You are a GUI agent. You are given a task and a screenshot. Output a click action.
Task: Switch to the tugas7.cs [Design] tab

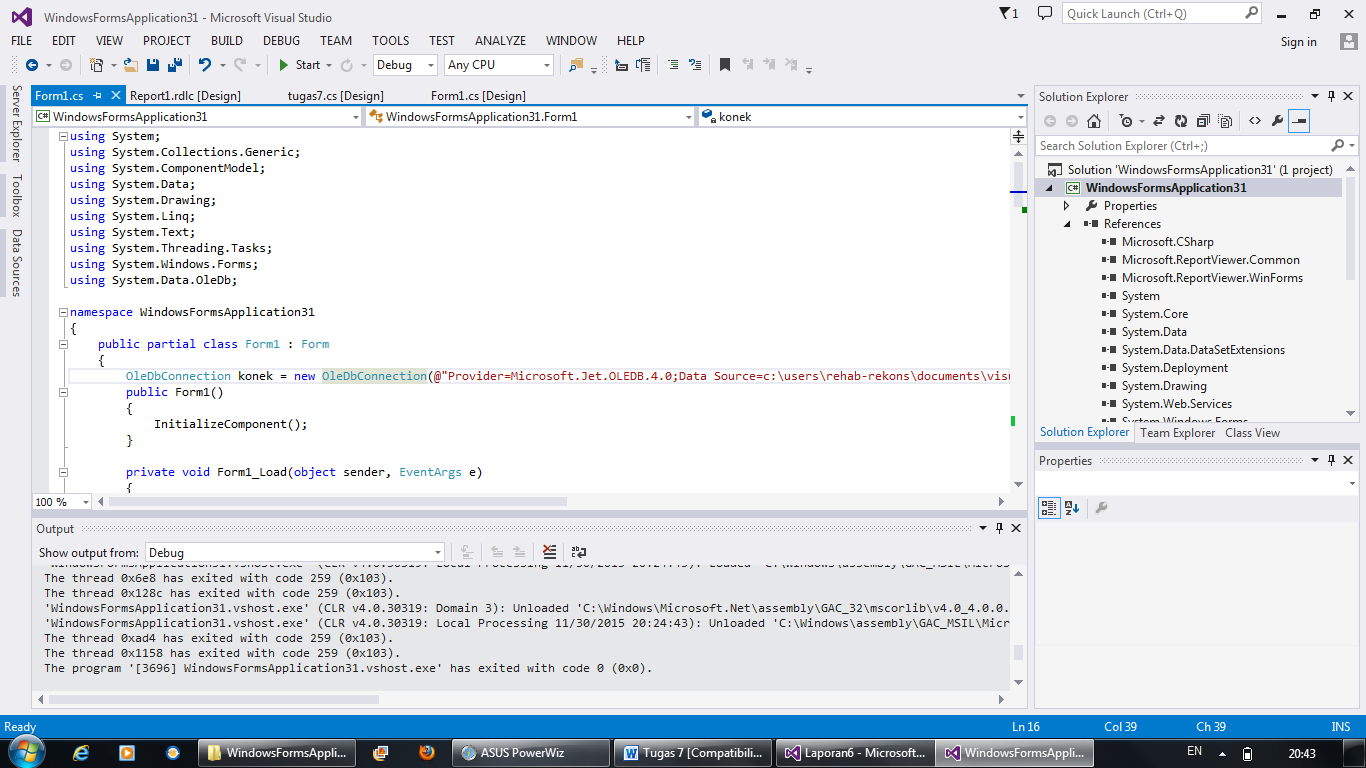coord(334,96)
